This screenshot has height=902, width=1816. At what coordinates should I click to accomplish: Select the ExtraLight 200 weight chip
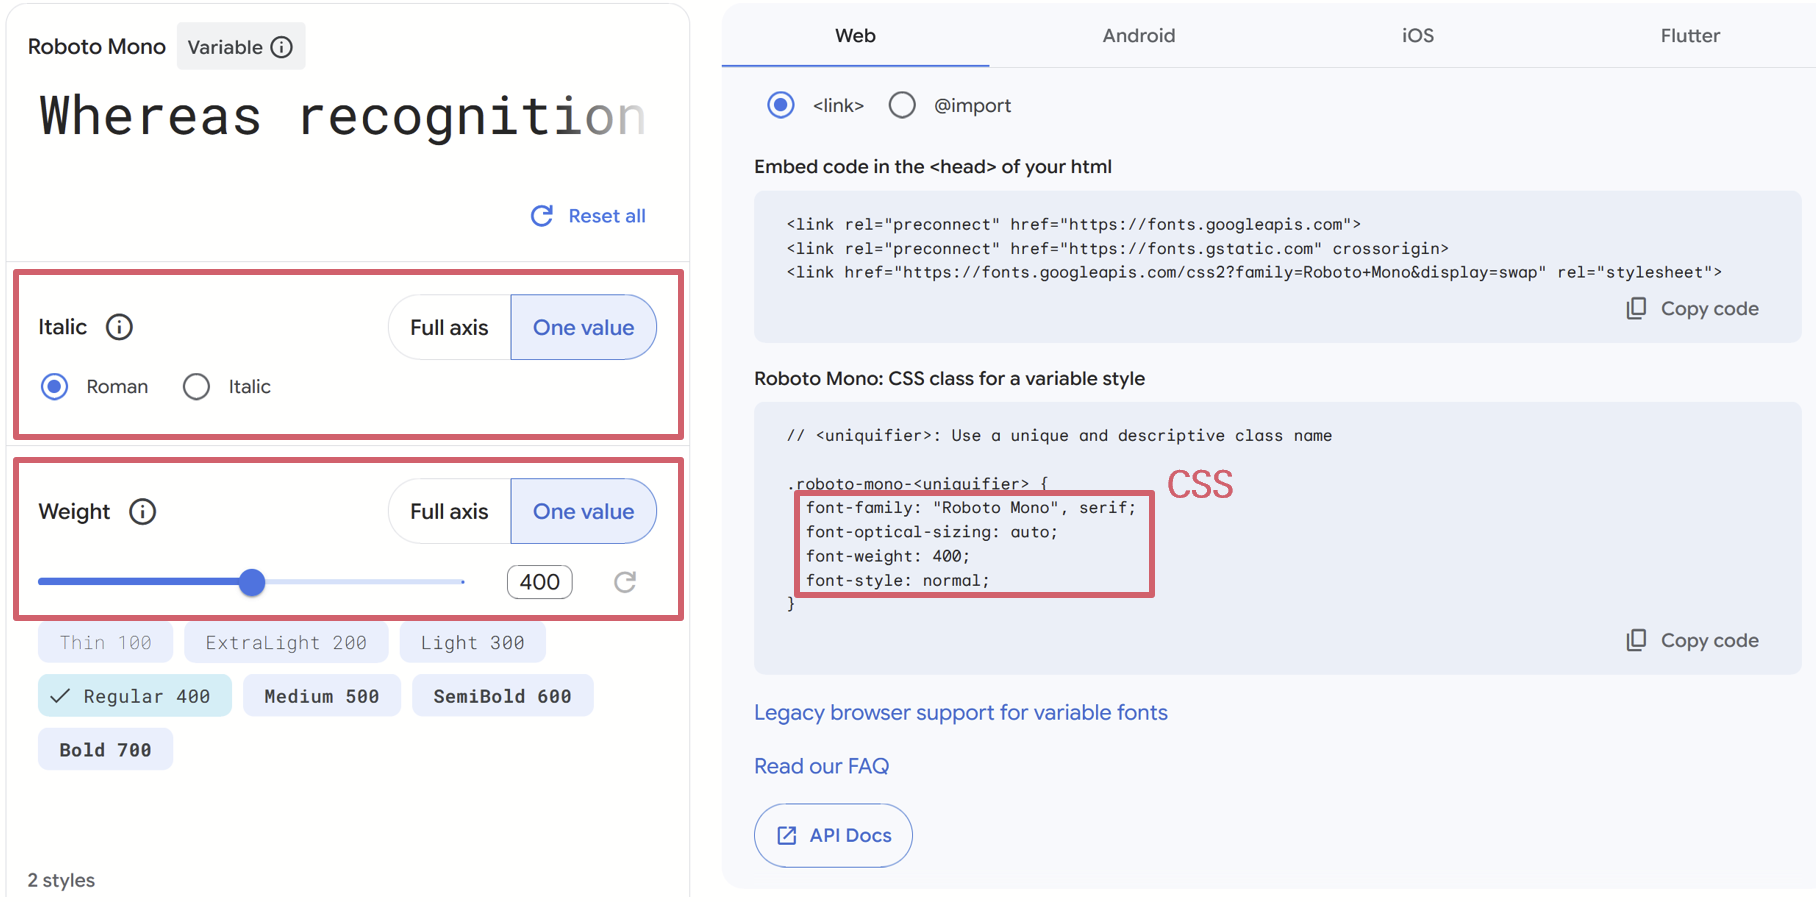click(286, 642)
